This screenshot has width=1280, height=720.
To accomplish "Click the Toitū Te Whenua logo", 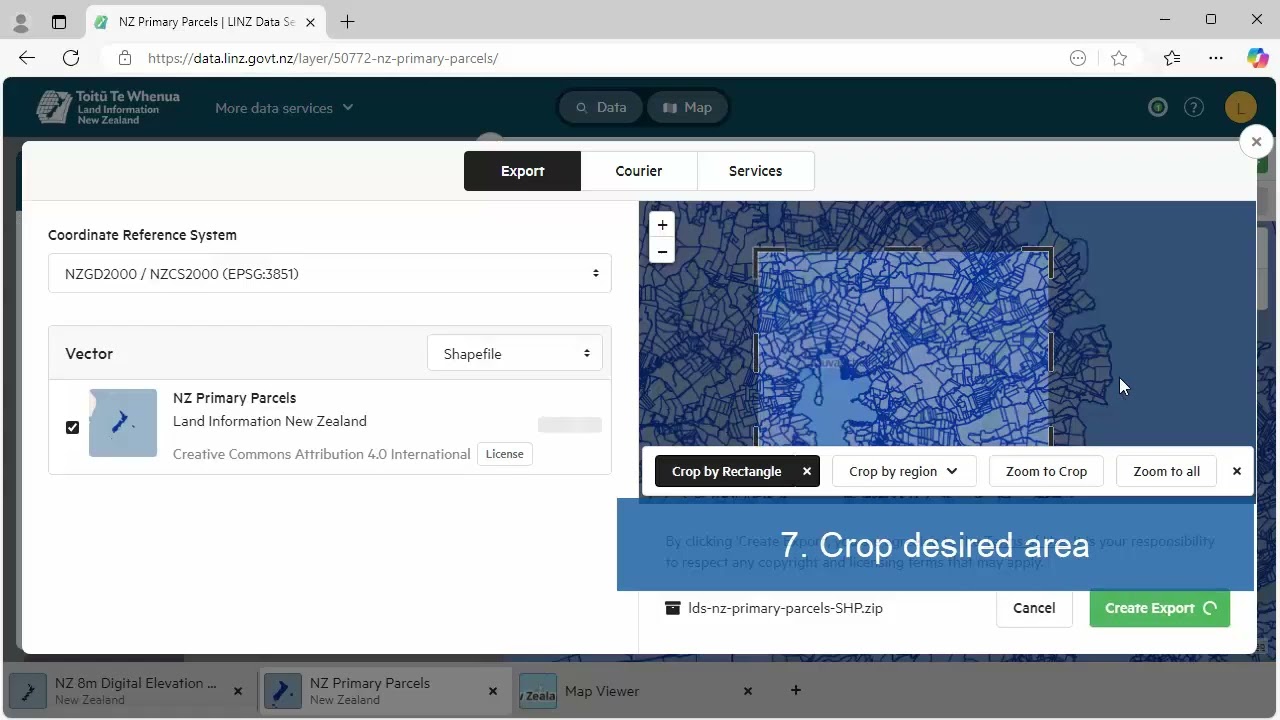I will tap(108, 107).
